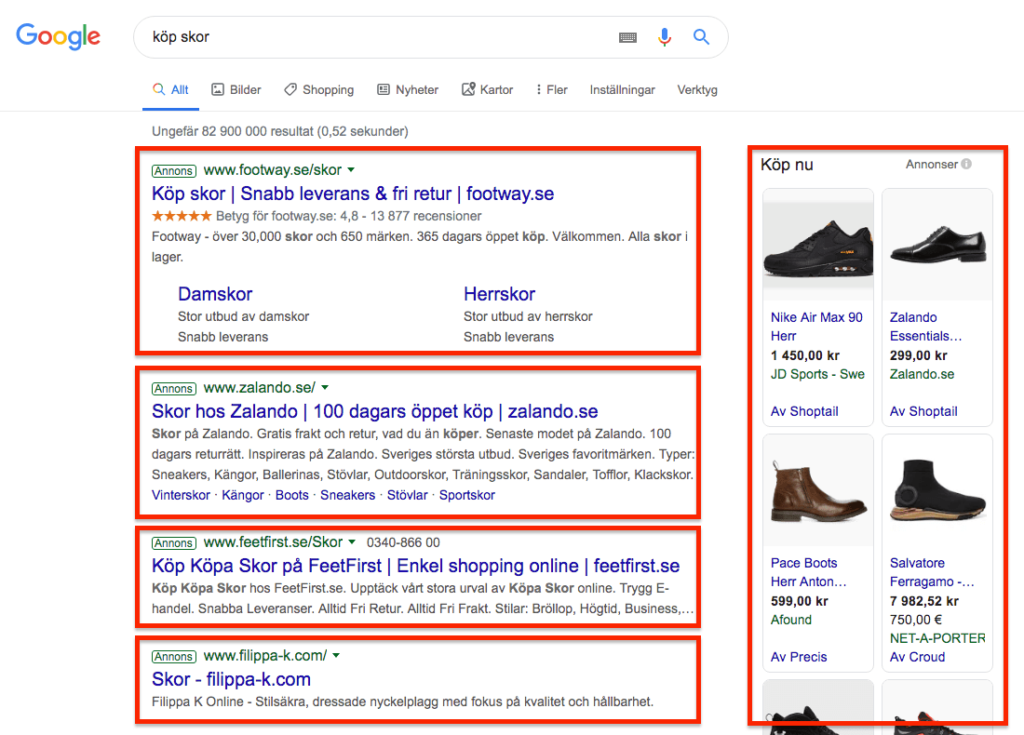The width and height of the screenshot is (1024, 735).
Task: Click the Salvatore Ferragamo shoe image
Action: coord(937,490)
